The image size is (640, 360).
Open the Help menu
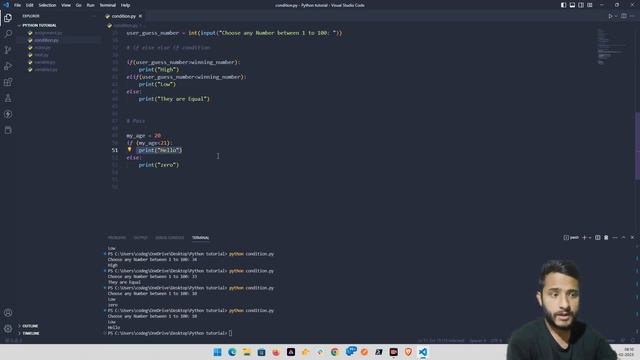[x=125, y=5]
